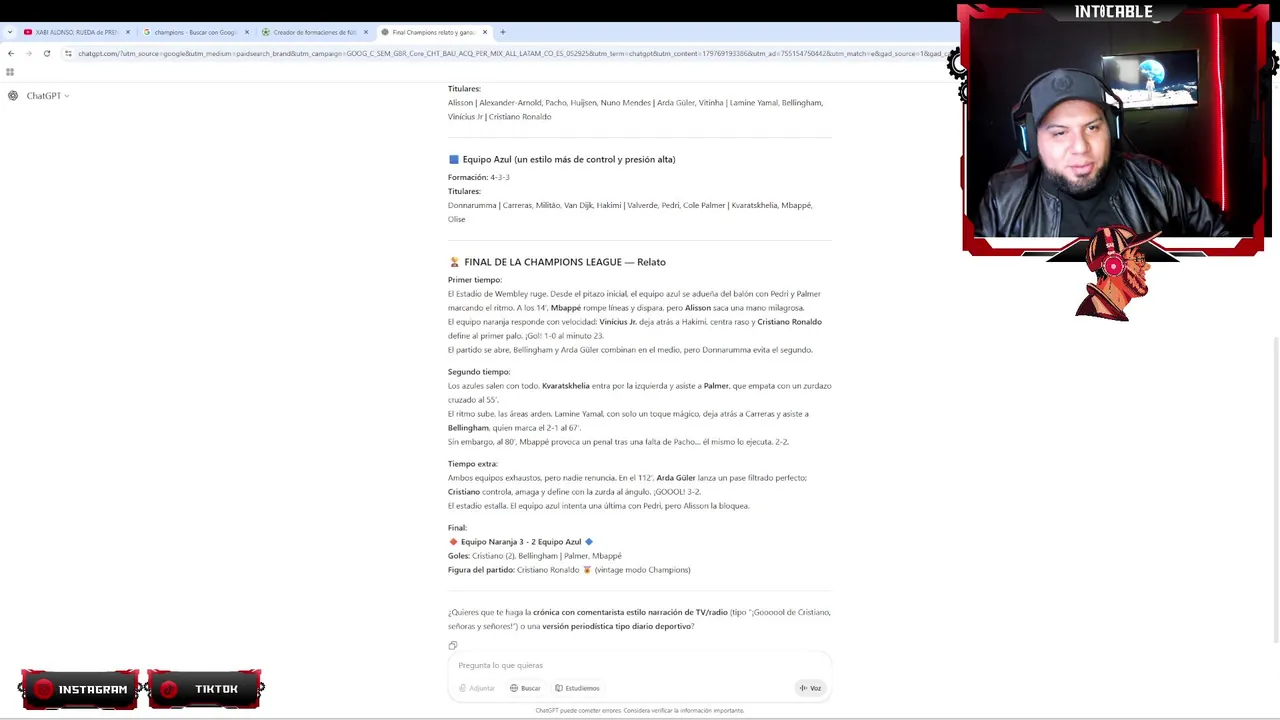Viewport: 1280px width, 720px height.
Task: Click the 'Final:' label above the score
Action: click(x=457, y=528)
